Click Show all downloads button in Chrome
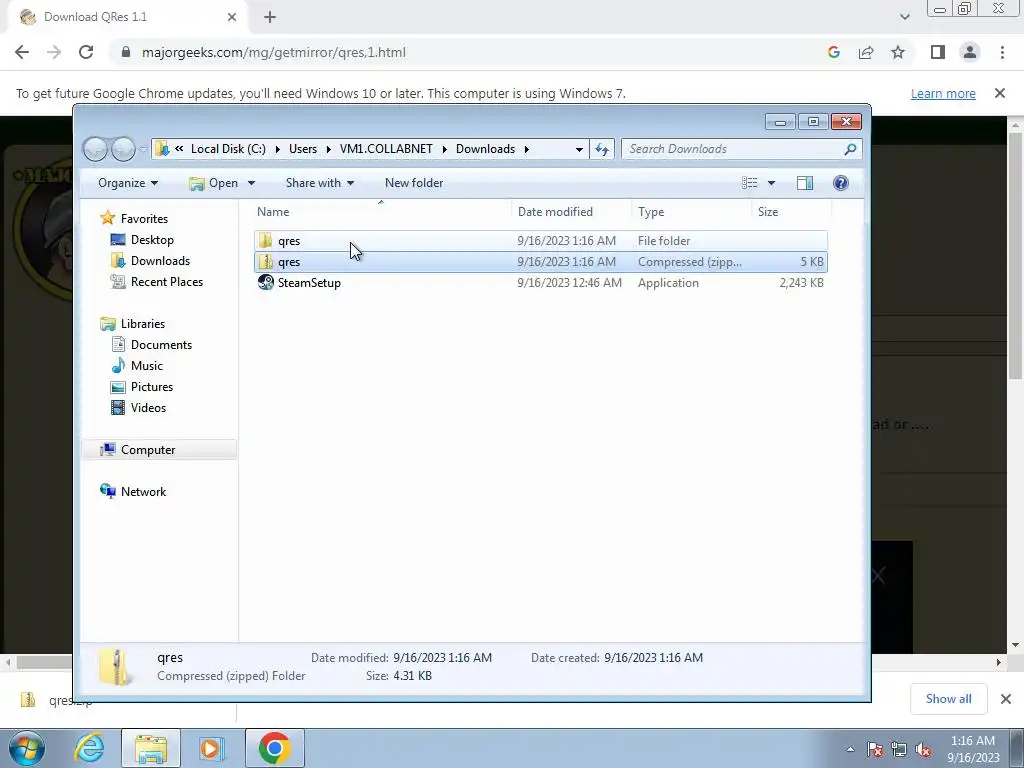The height and width of the screenshot is (768, 1024). 948,699
